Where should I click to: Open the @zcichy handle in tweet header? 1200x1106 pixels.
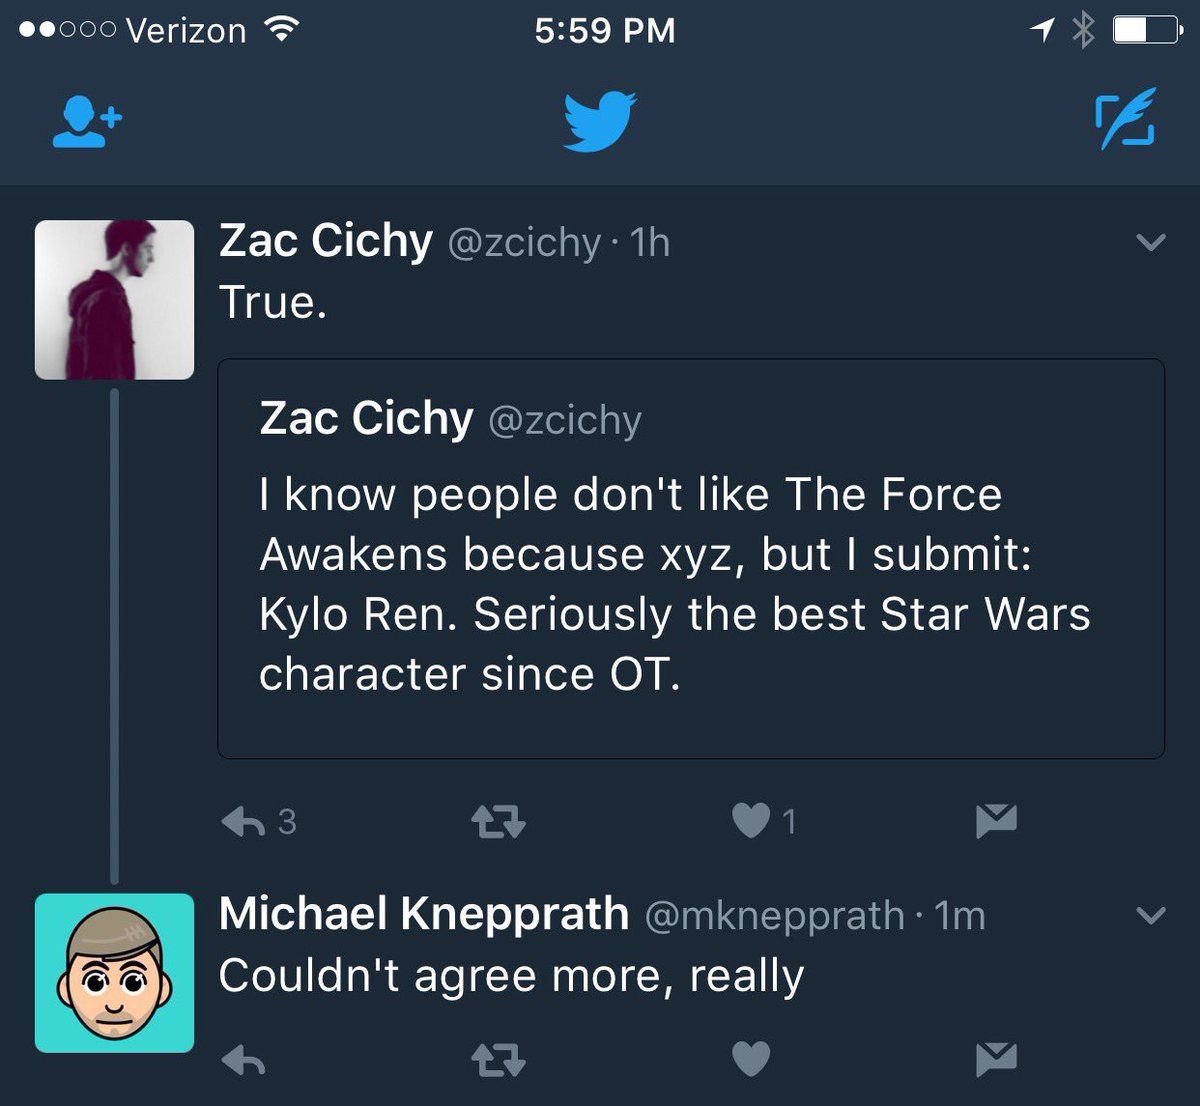pyautogui.click(x=524, y=243)
